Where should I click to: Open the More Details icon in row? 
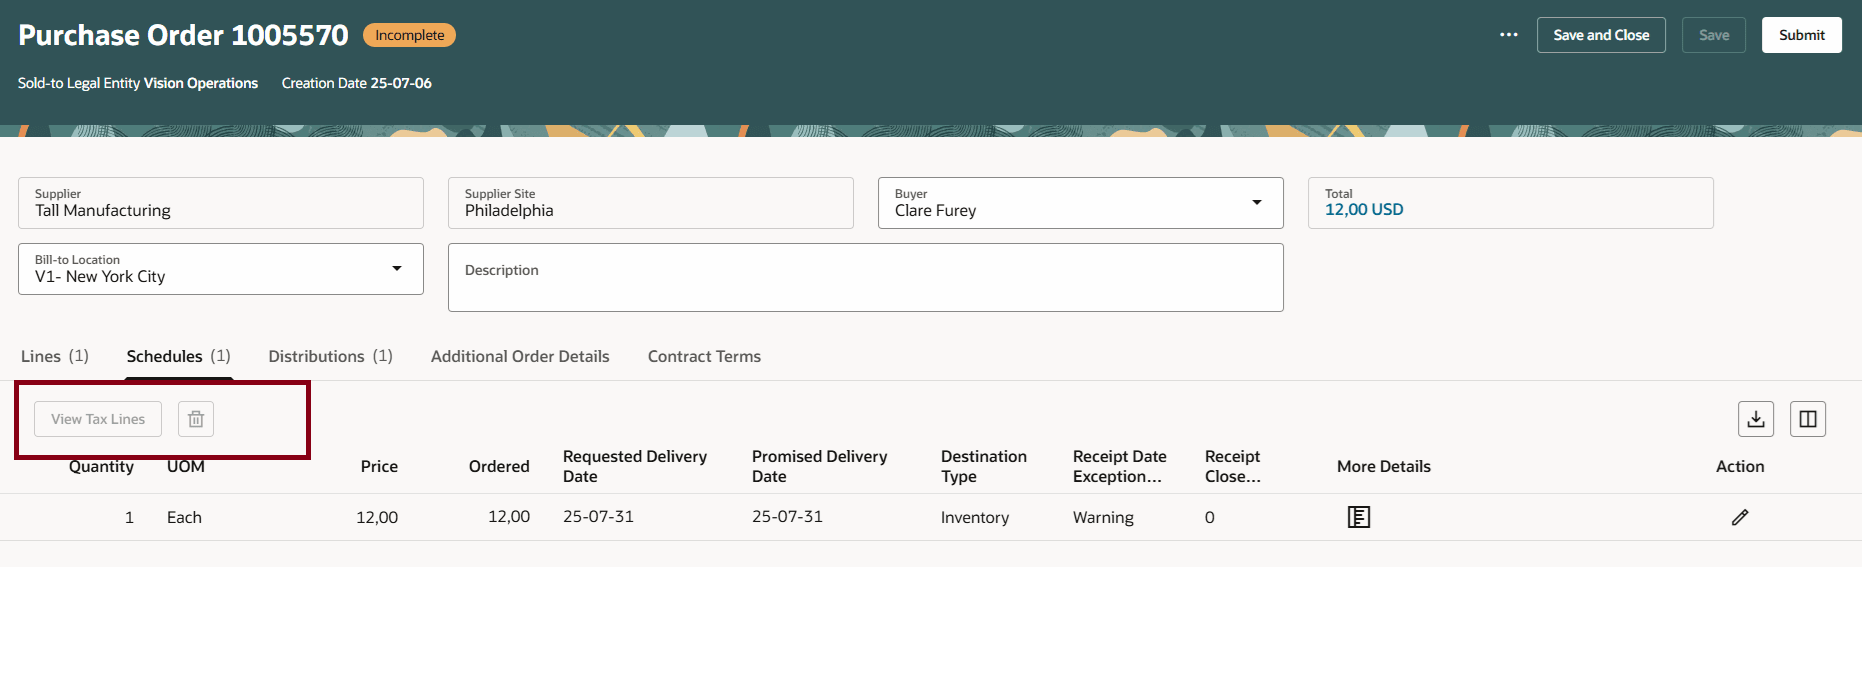pyautogui.click(x=1359, y=517)
